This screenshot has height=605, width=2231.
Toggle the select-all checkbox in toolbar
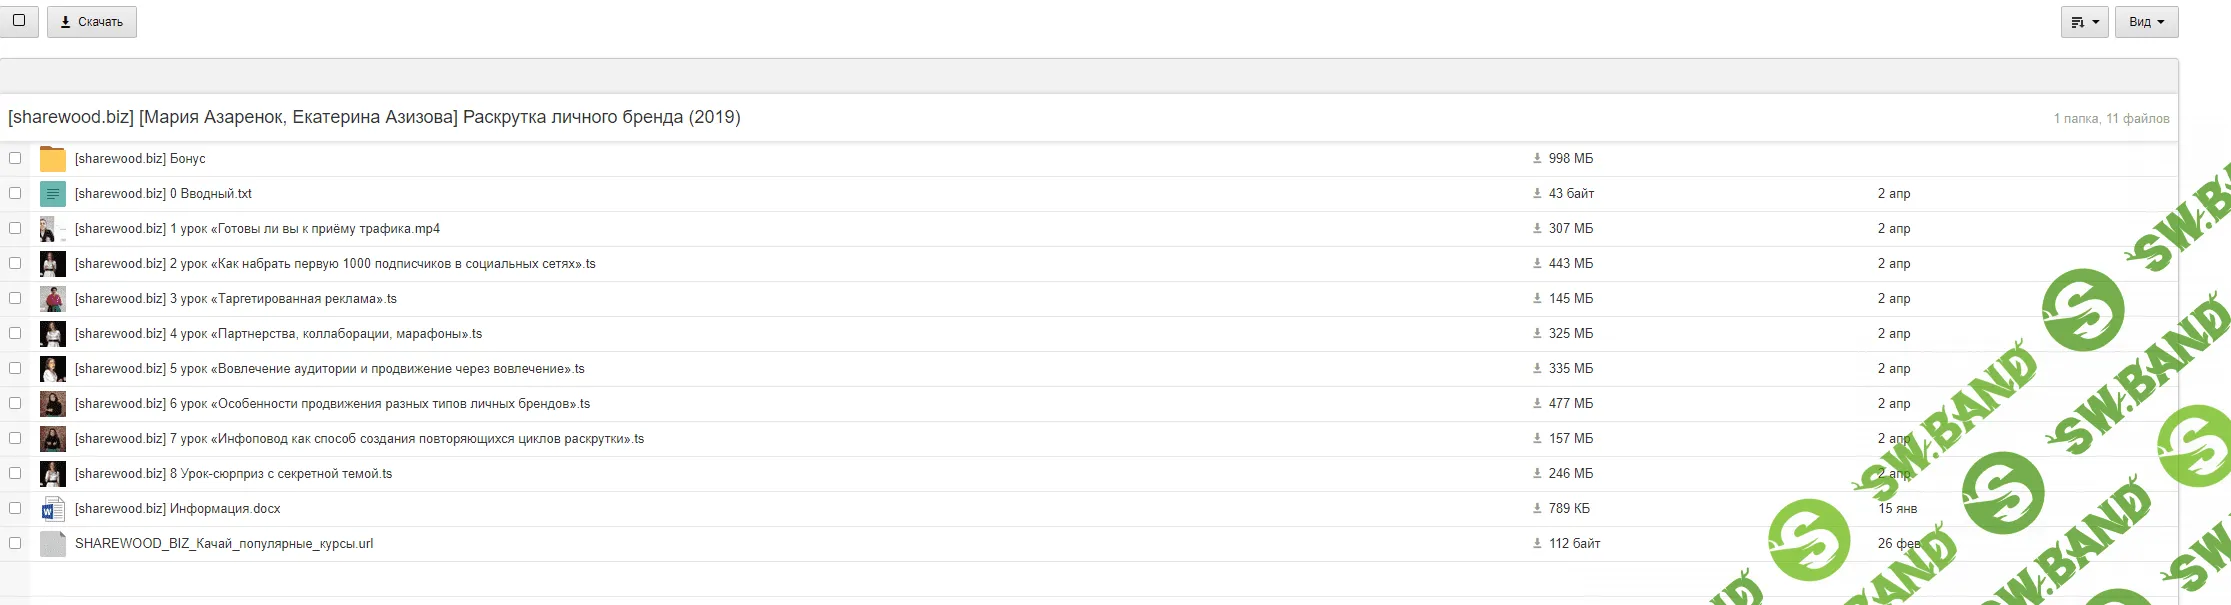pyautogui.click(x=19, y=21)
